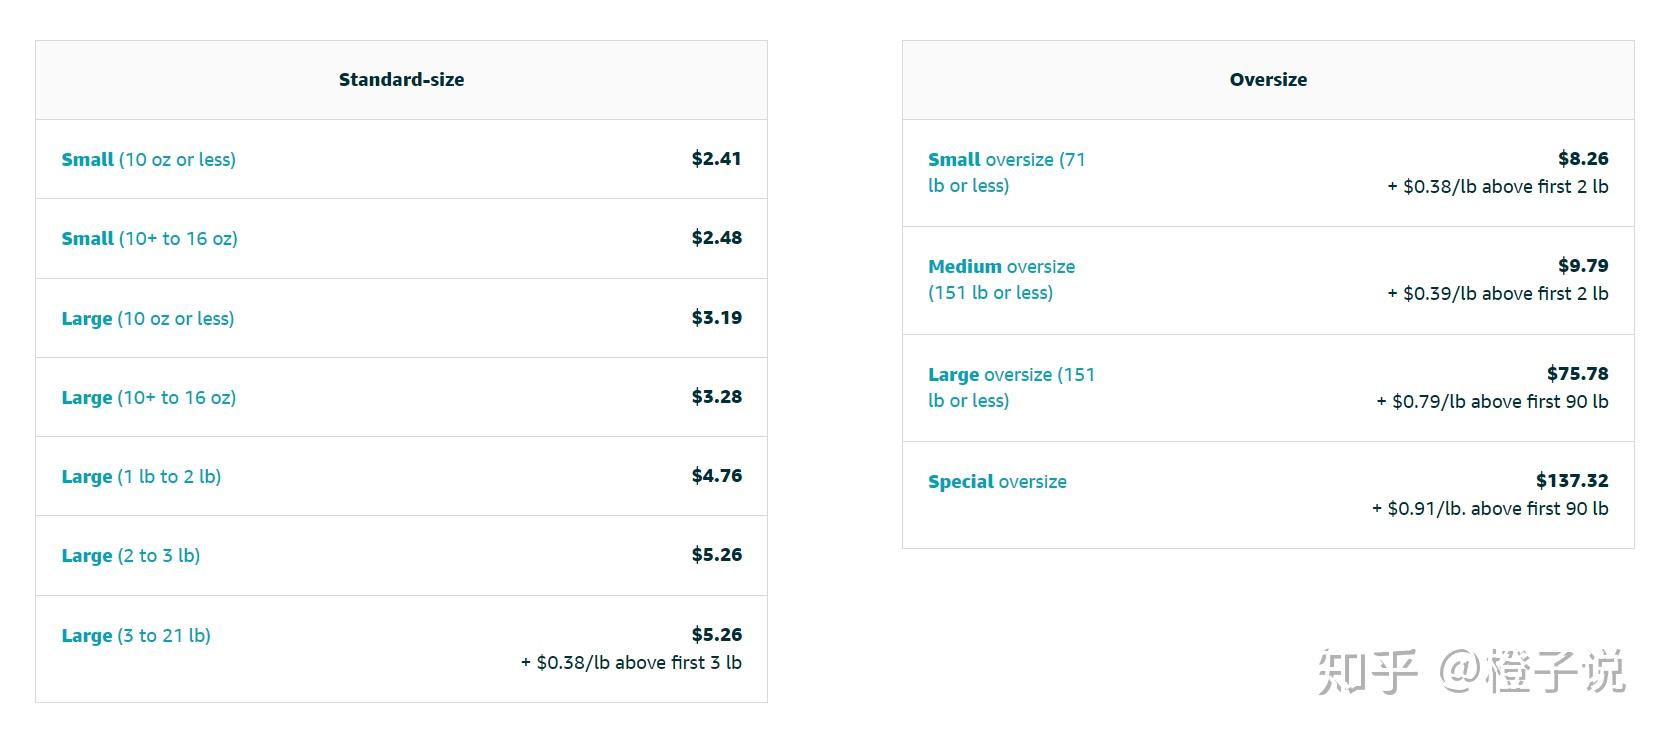The width and height of the screenshot is (1668, 738).
Task: Select the $0.38/lb above first 3 lb note
Action: tap(631, 662)
